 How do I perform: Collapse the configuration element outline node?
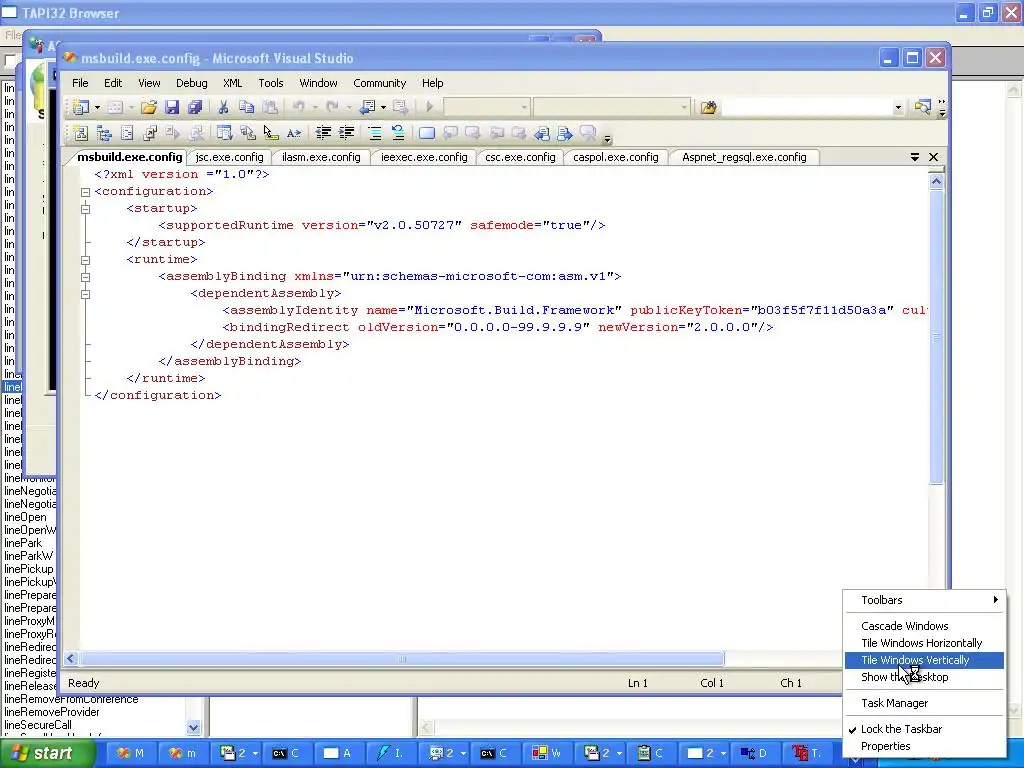pyautogui.click(x=85, y=192)
